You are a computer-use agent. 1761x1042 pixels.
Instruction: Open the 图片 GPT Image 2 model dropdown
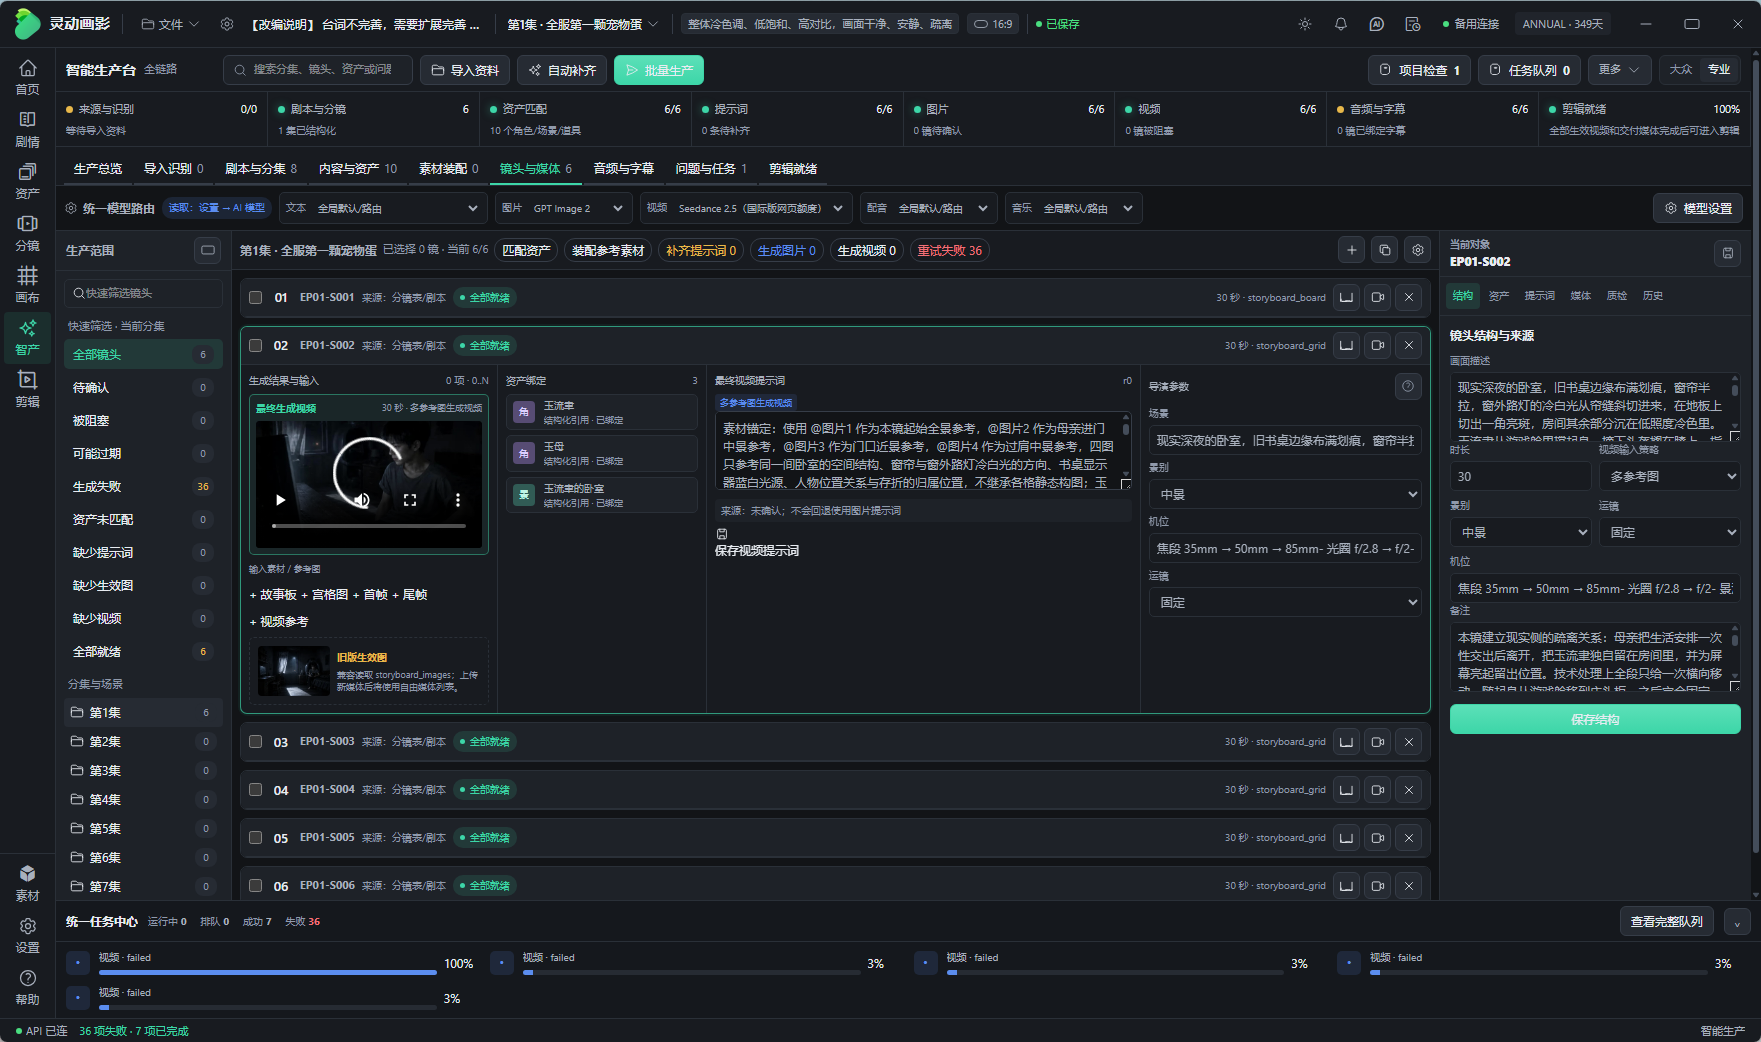click(563, 208)
